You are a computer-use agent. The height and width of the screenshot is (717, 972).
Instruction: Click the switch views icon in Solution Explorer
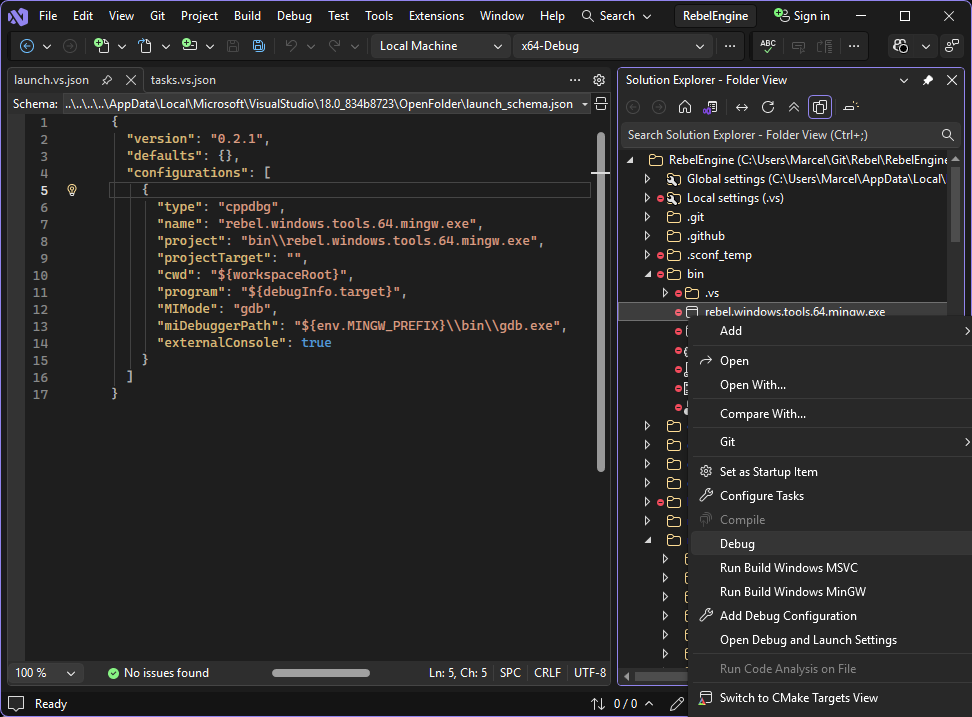click(x=710, y=107)
